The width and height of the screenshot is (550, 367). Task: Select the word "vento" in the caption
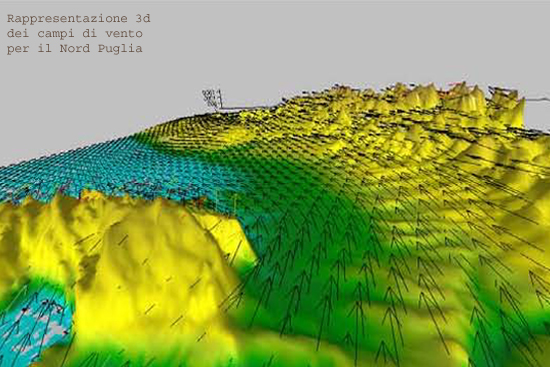tap(124, 34)
